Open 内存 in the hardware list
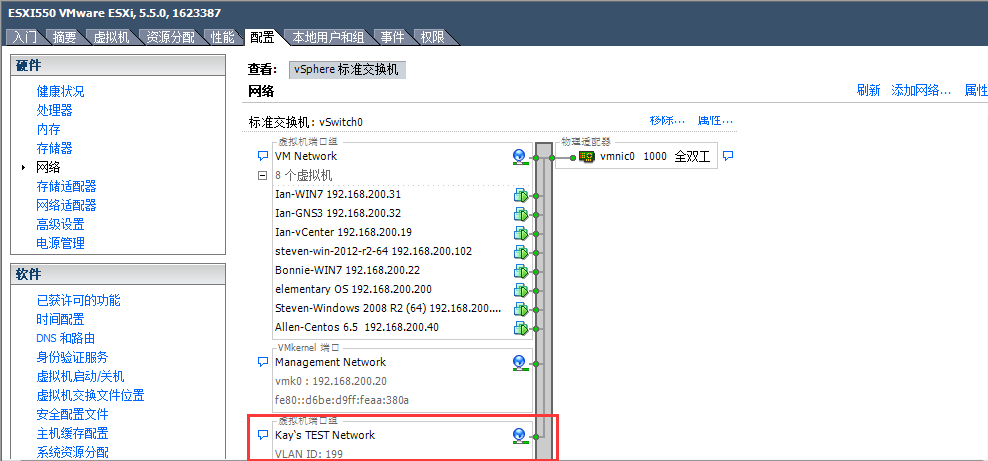Image resolution: width=988 pixels, height=461 pixels. 49,129
